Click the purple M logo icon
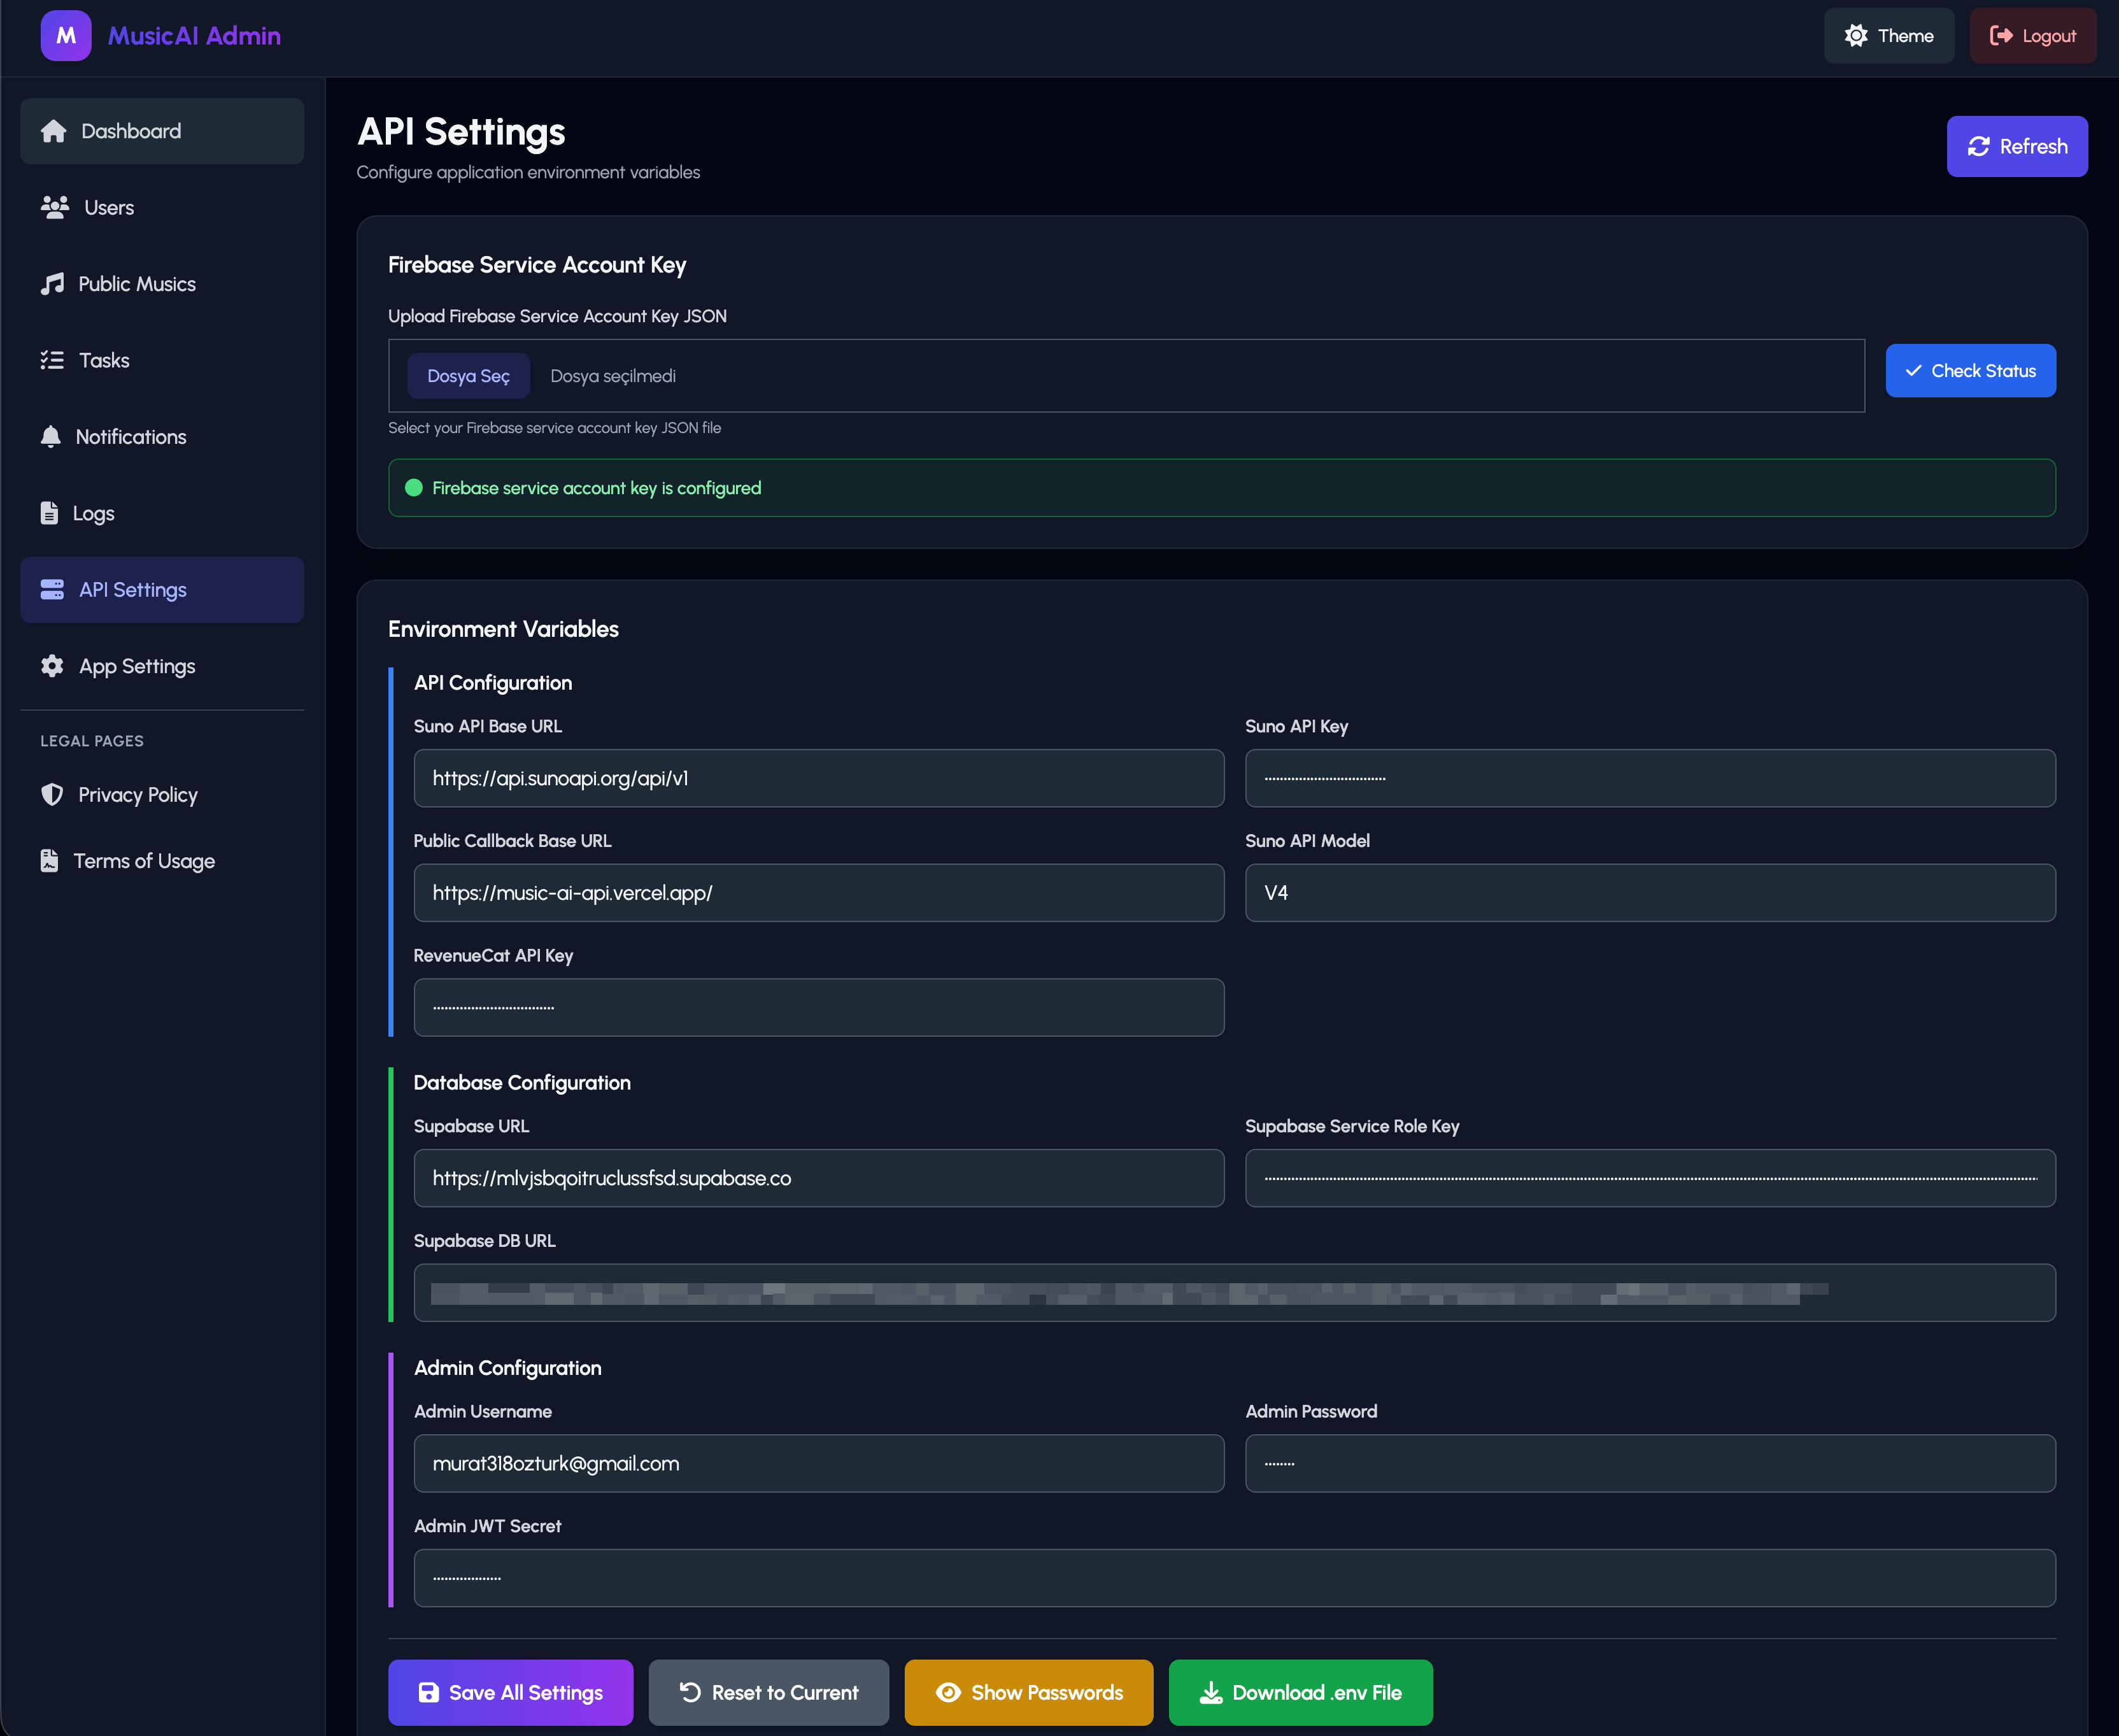2119x1736 pixels. coord(66,36)
